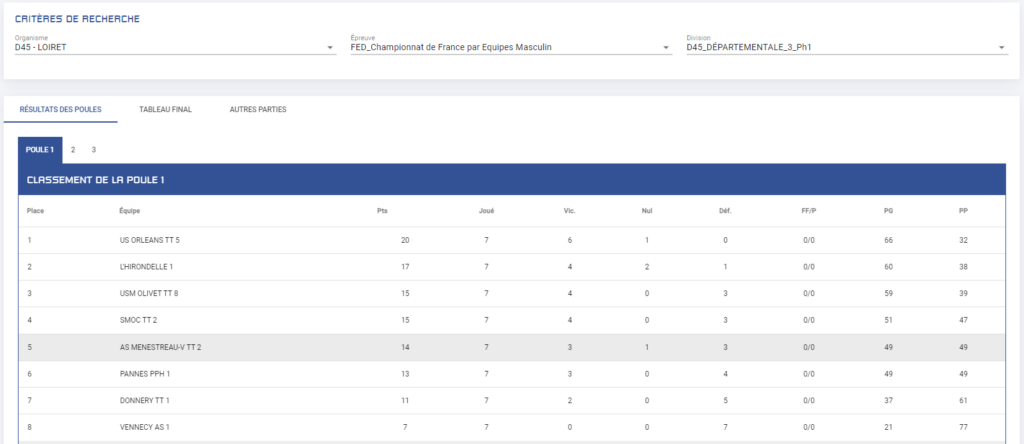Open the Épreuve dropdown selector
1024x444 pixels.
click(511, 47)
